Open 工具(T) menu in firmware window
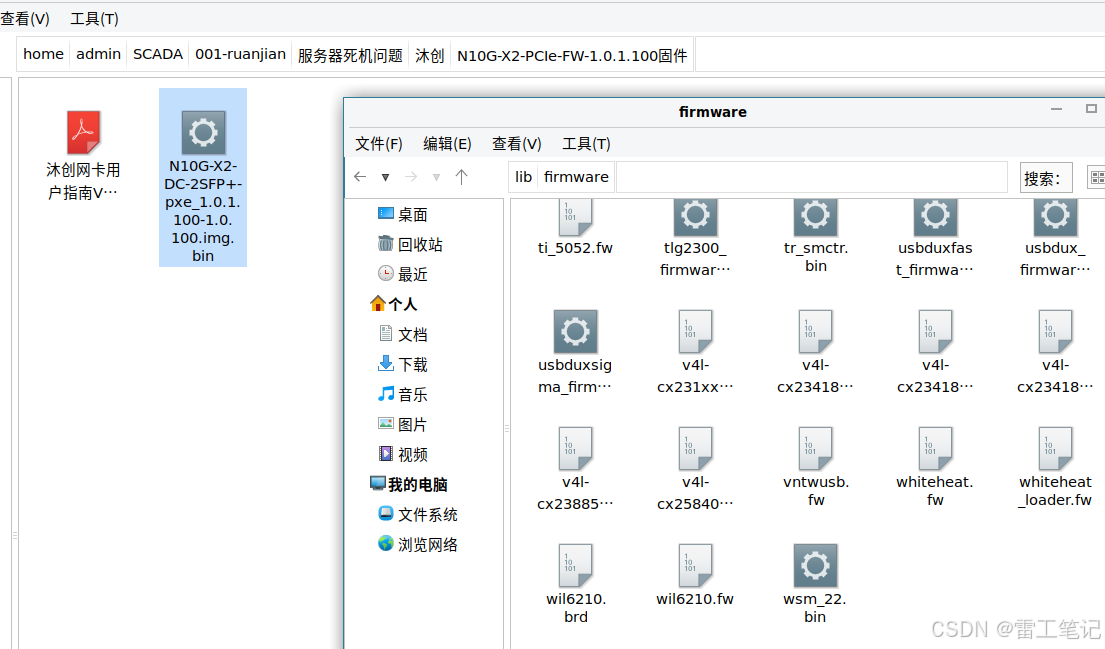Viewport: 1105px width, 649px height. [x=586, y=144]
